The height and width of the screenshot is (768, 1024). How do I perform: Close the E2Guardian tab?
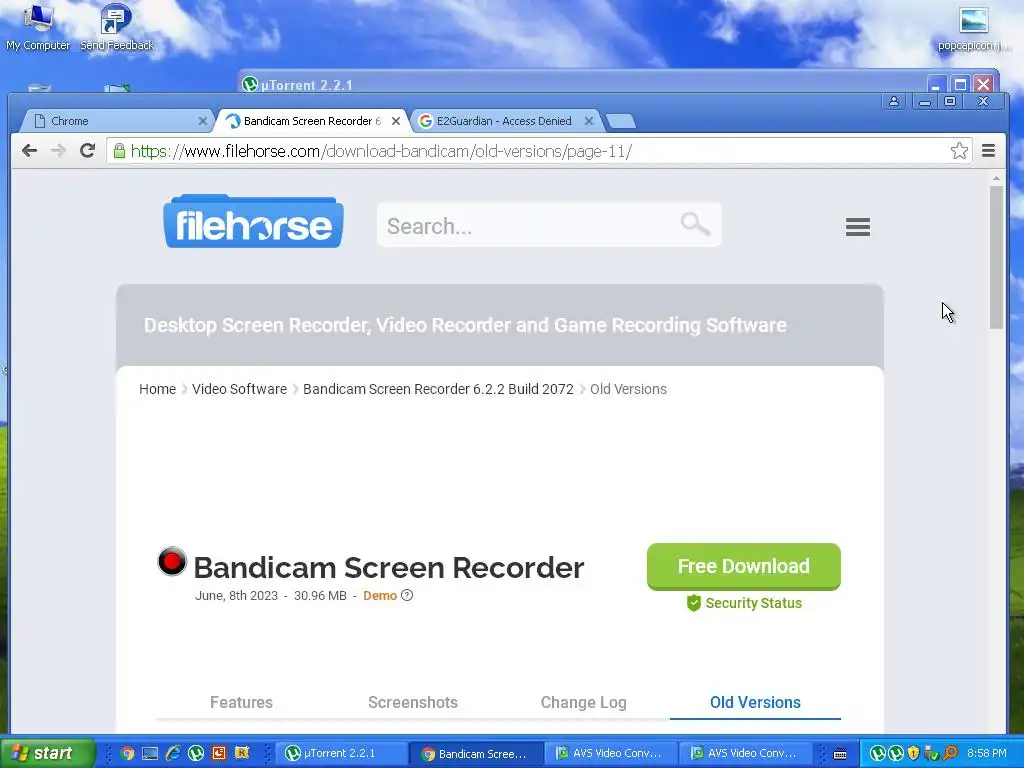pyautogui.click(x=589, y=121)
